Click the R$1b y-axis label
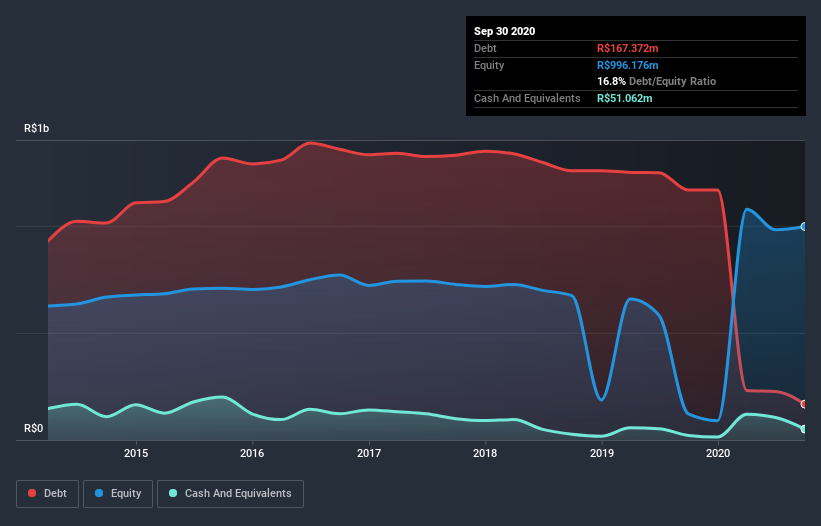Image resolution: width=821 pixels, height=526 pixels. pos(37,128)
